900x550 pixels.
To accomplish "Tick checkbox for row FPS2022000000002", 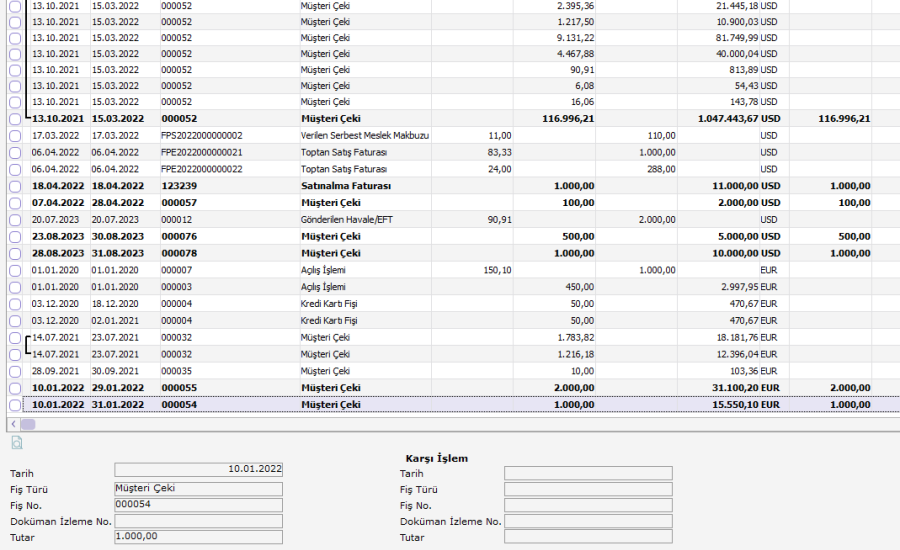I will pyautogui.click(x=14, y=135).
